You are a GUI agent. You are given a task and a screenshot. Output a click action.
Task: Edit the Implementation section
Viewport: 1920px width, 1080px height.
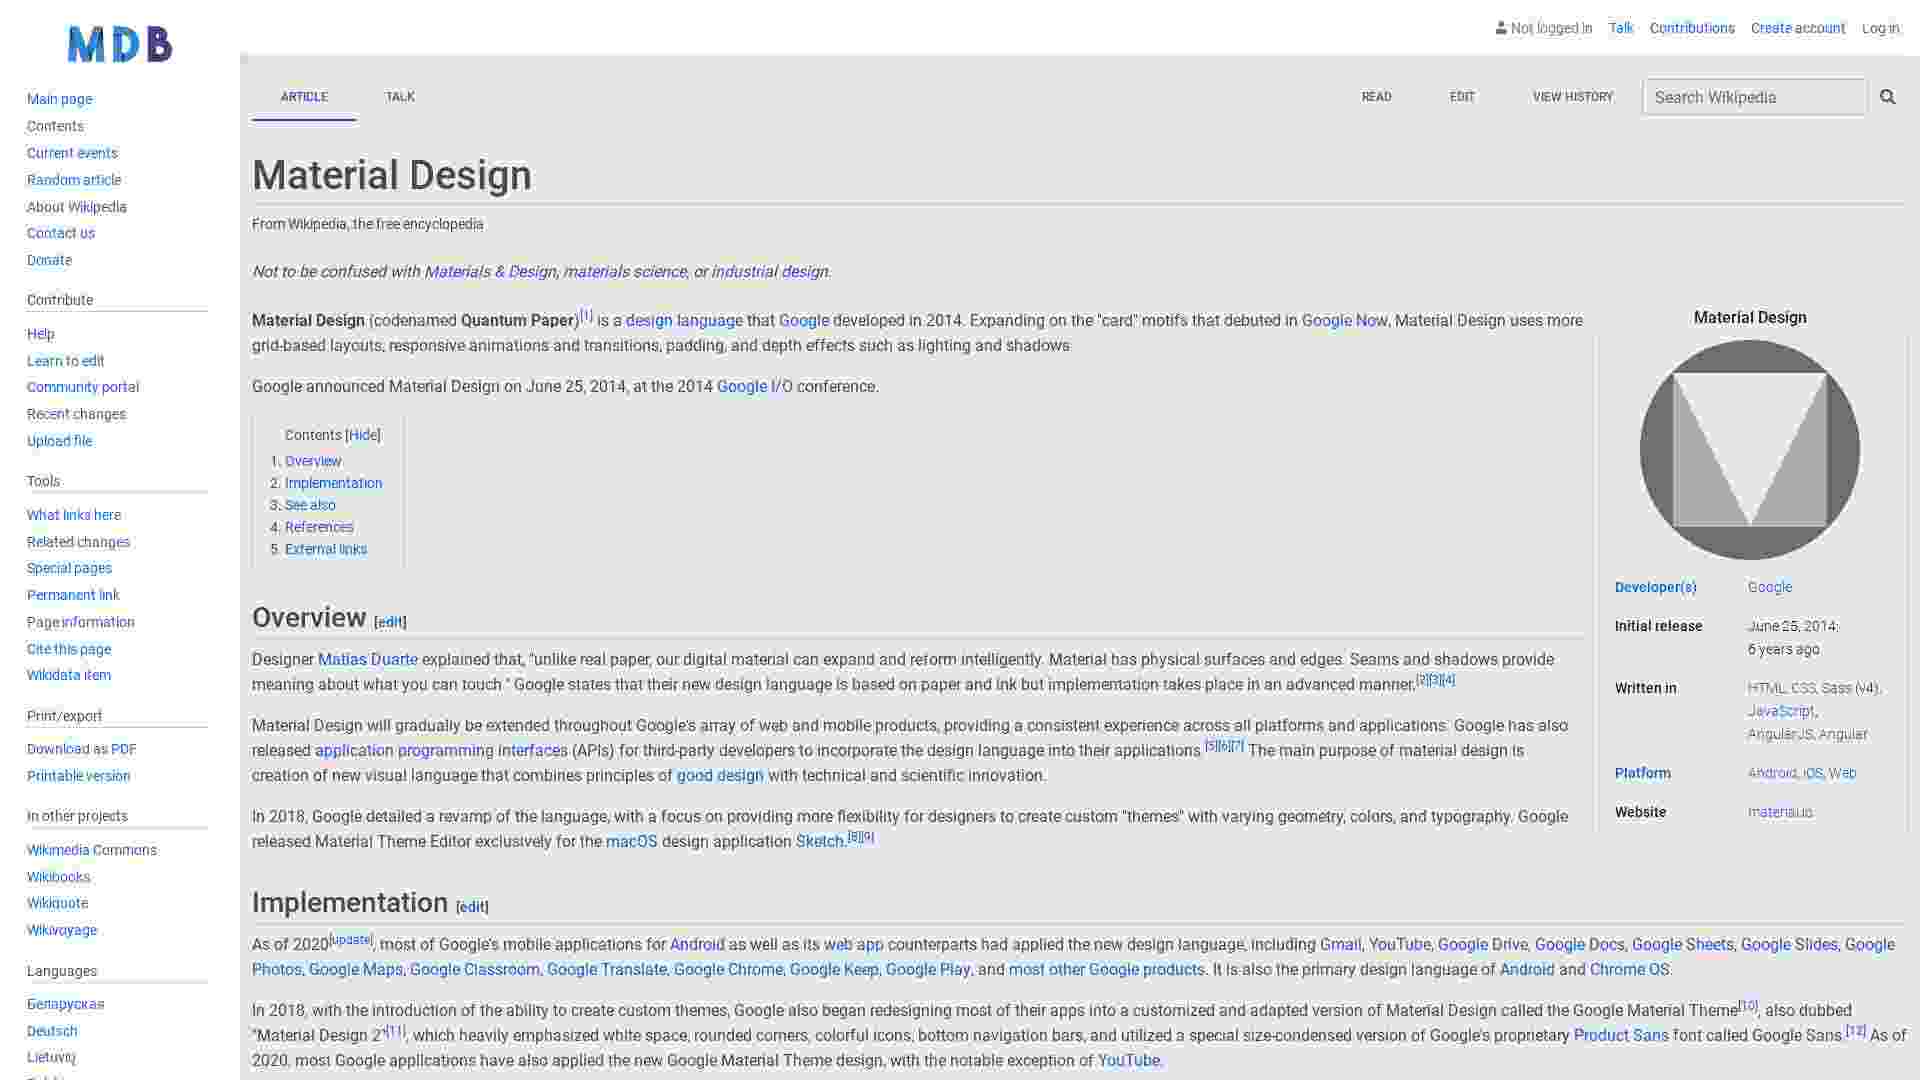(472, 907)
